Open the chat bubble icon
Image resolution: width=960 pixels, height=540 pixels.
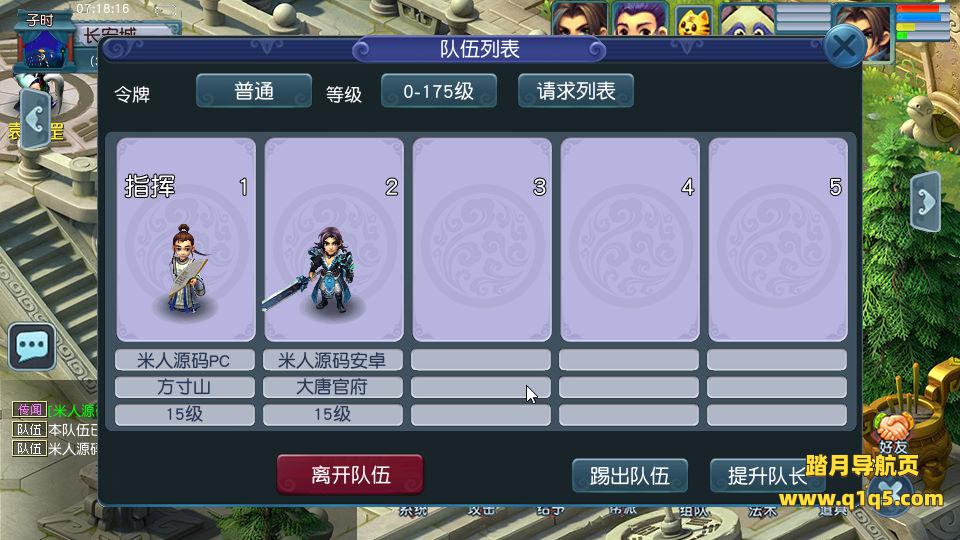click(x=32, y=347)
